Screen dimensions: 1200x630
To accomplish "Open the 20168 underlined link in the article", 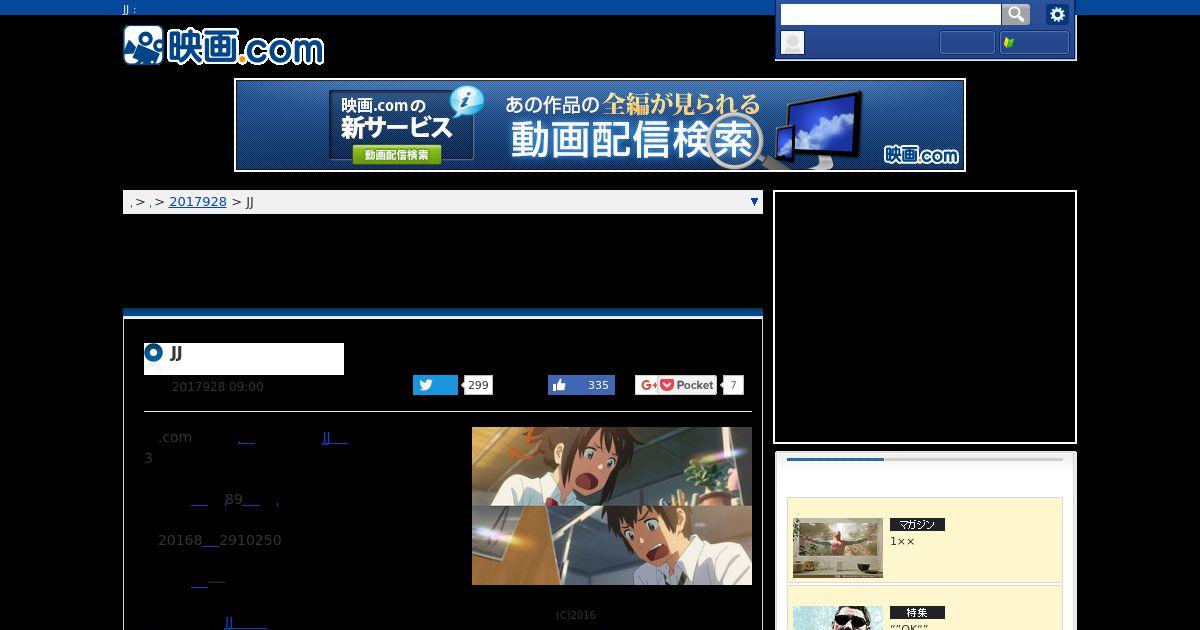I will tap(210, 541).
